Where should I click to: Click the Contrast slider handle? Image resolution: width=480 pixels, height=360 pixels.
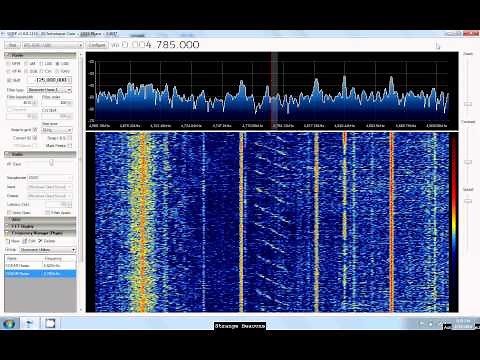[468, 162]
